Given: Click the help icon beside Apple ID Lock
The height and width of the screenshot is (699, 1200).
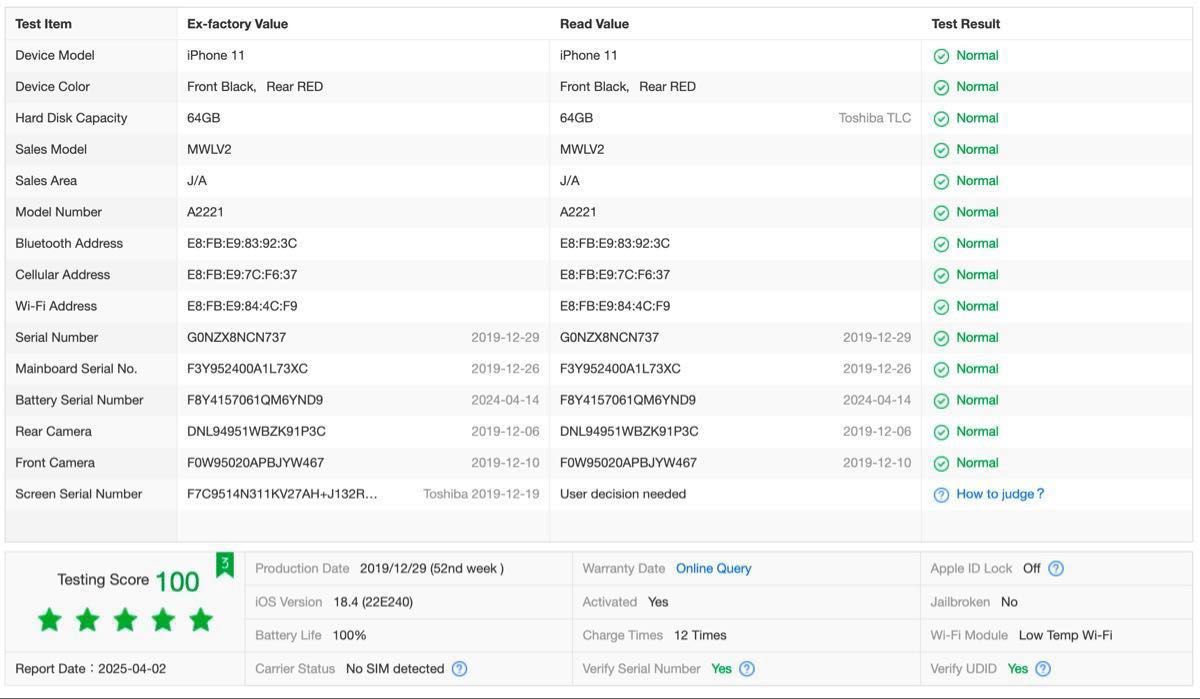Looking at the screenshot, I should (1056, 568).
